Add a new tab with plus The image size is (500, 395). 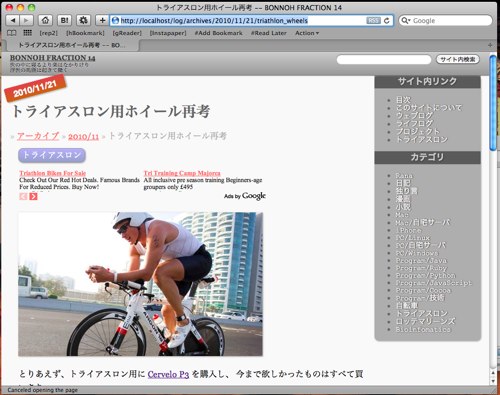pos(490,45)
